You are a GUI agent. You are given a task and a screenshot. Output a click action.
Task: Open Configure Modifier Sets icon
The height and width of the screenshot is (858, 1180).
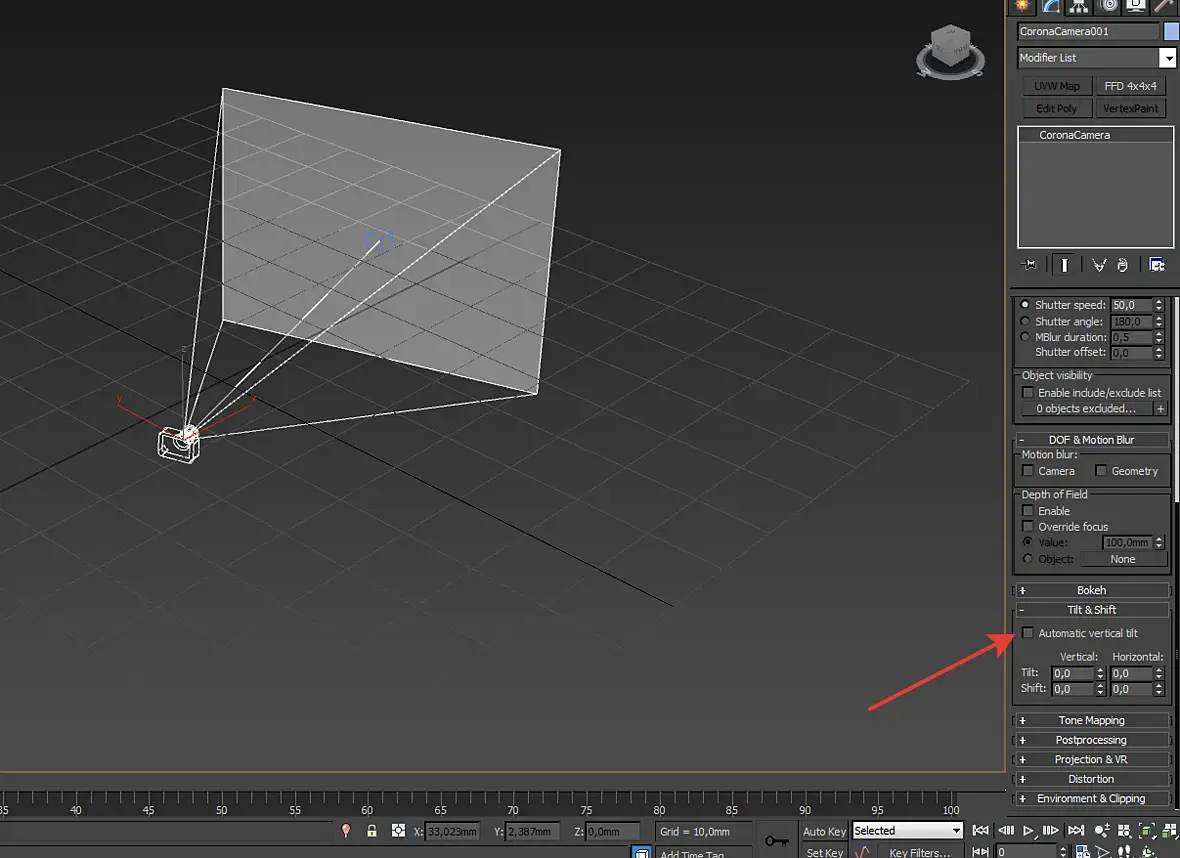(x=1157, y=265)
